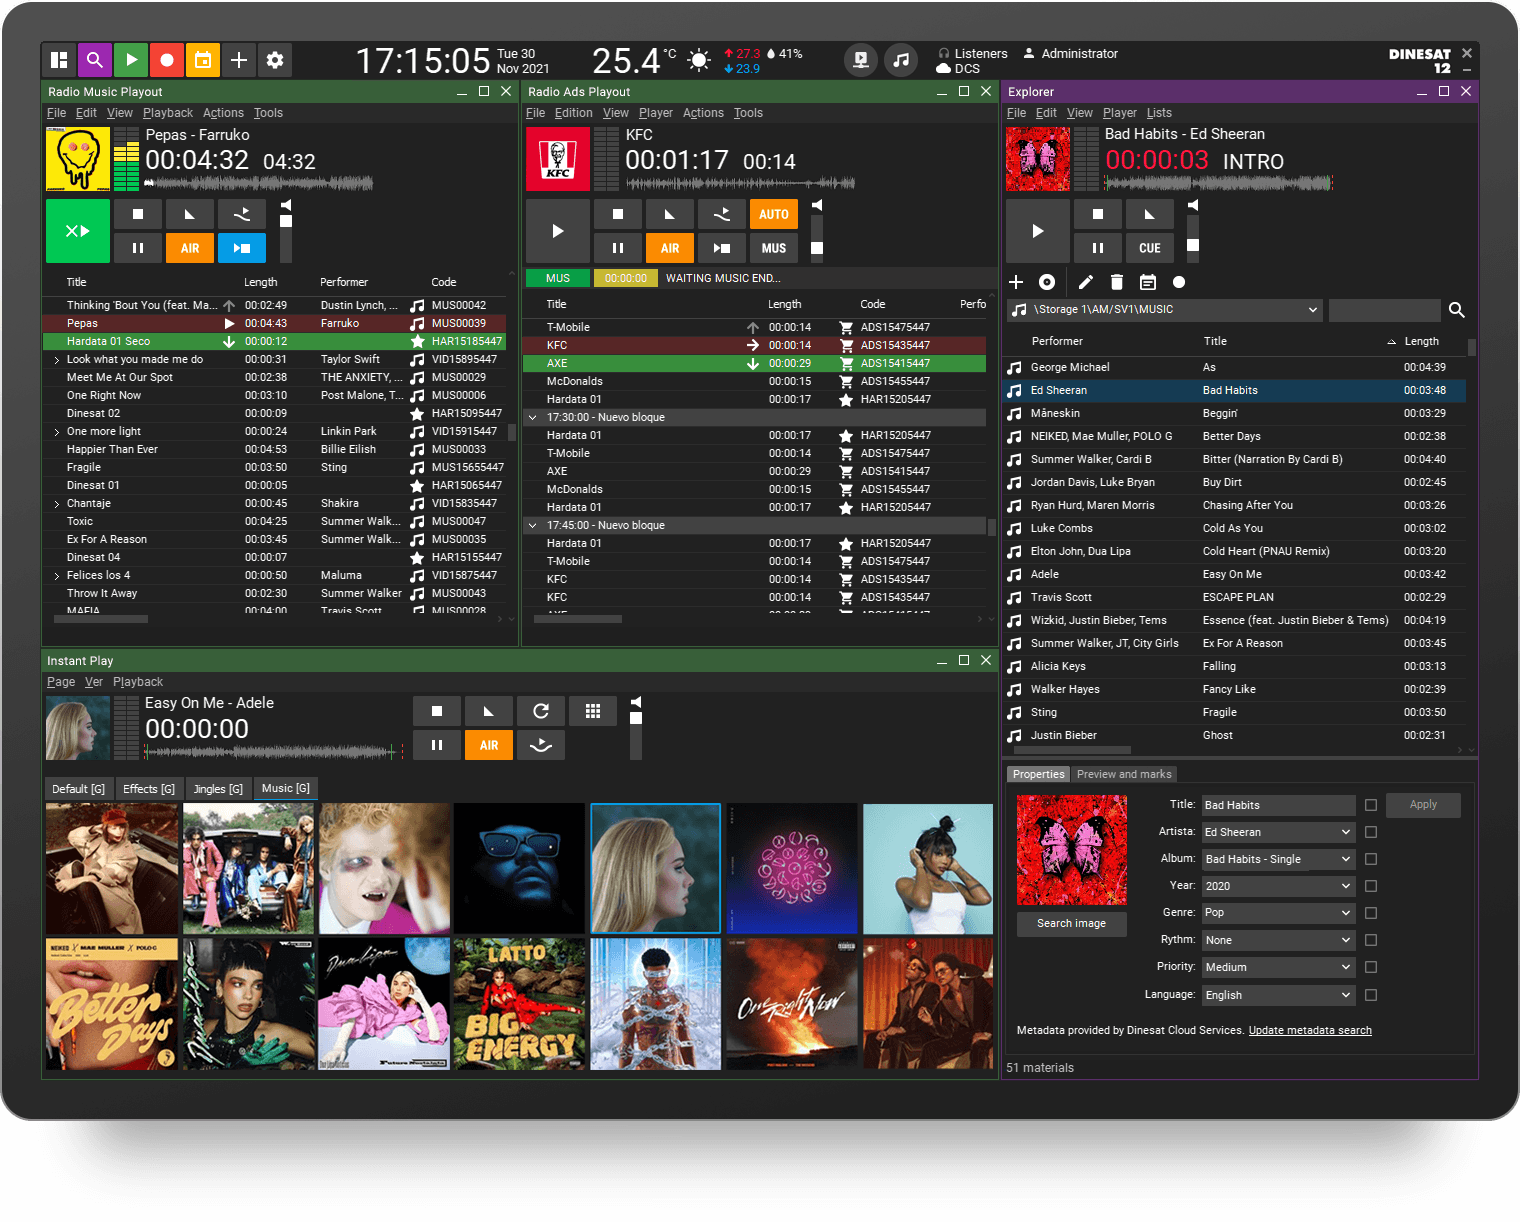Open the search tool with the magnifier icon
This screenshot has width=1520, height=1222.
pos(95,60)
